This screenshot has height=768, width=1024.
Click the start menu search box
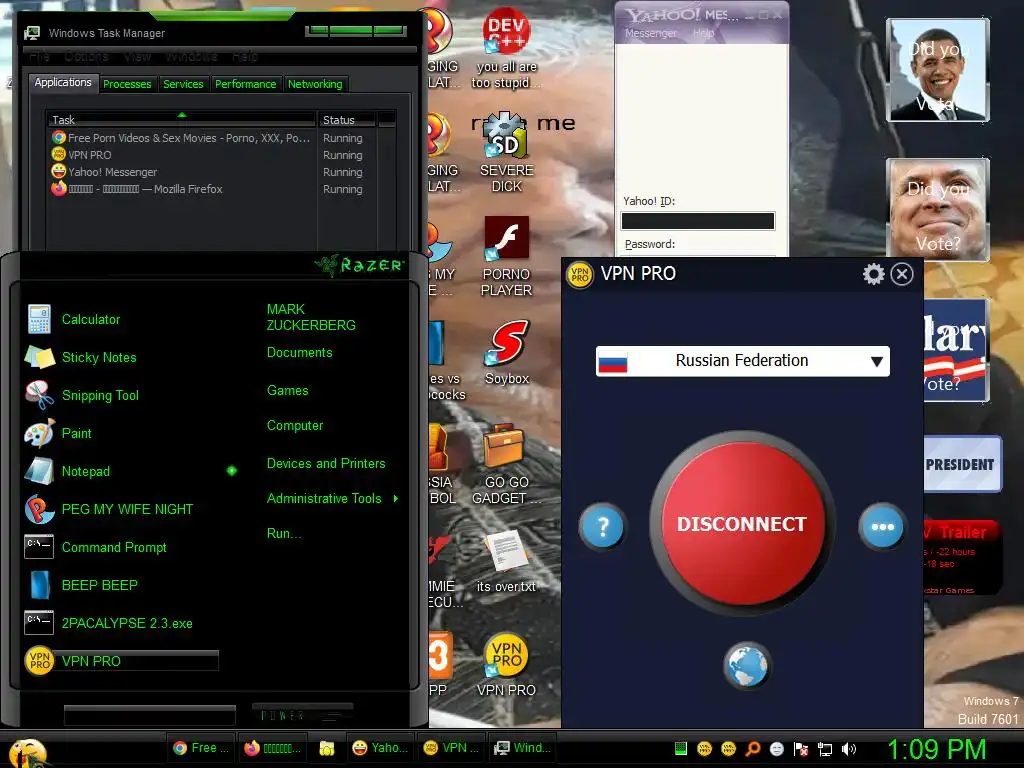(x=150, y=715)
